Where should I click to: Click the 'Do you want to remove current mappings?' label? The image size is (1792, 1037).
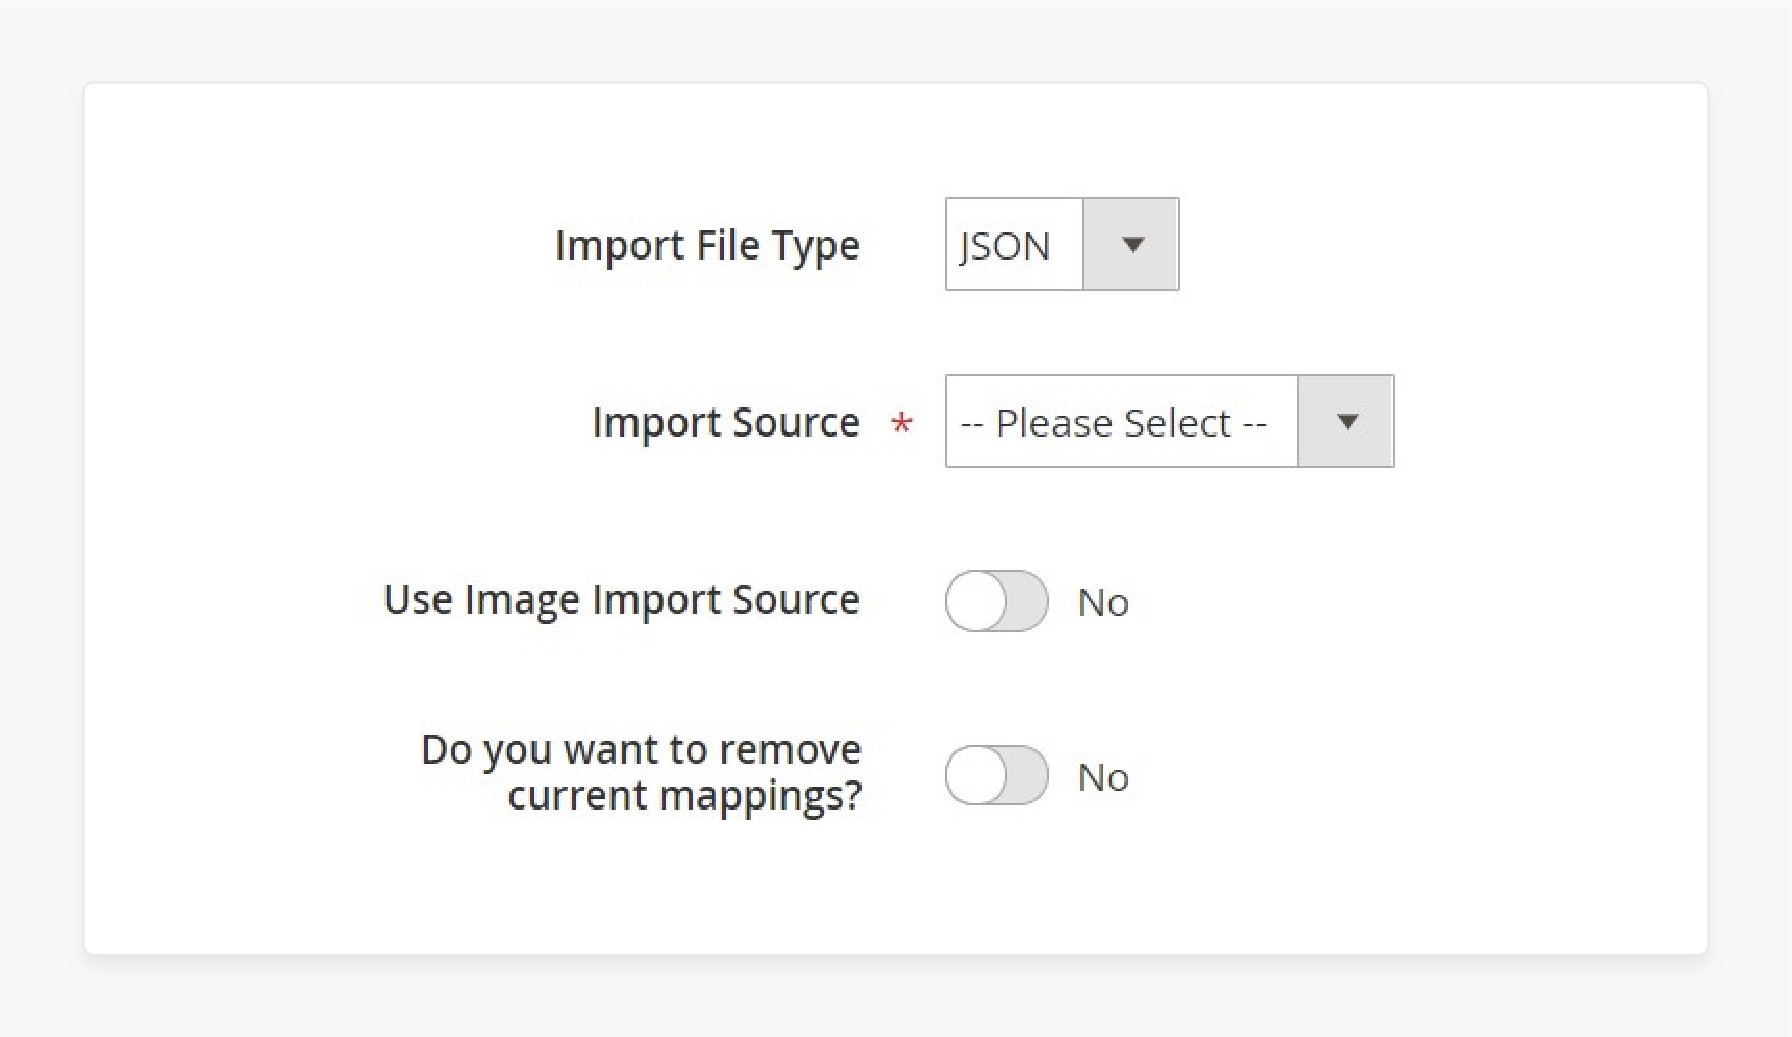click(x=641, y=773)
